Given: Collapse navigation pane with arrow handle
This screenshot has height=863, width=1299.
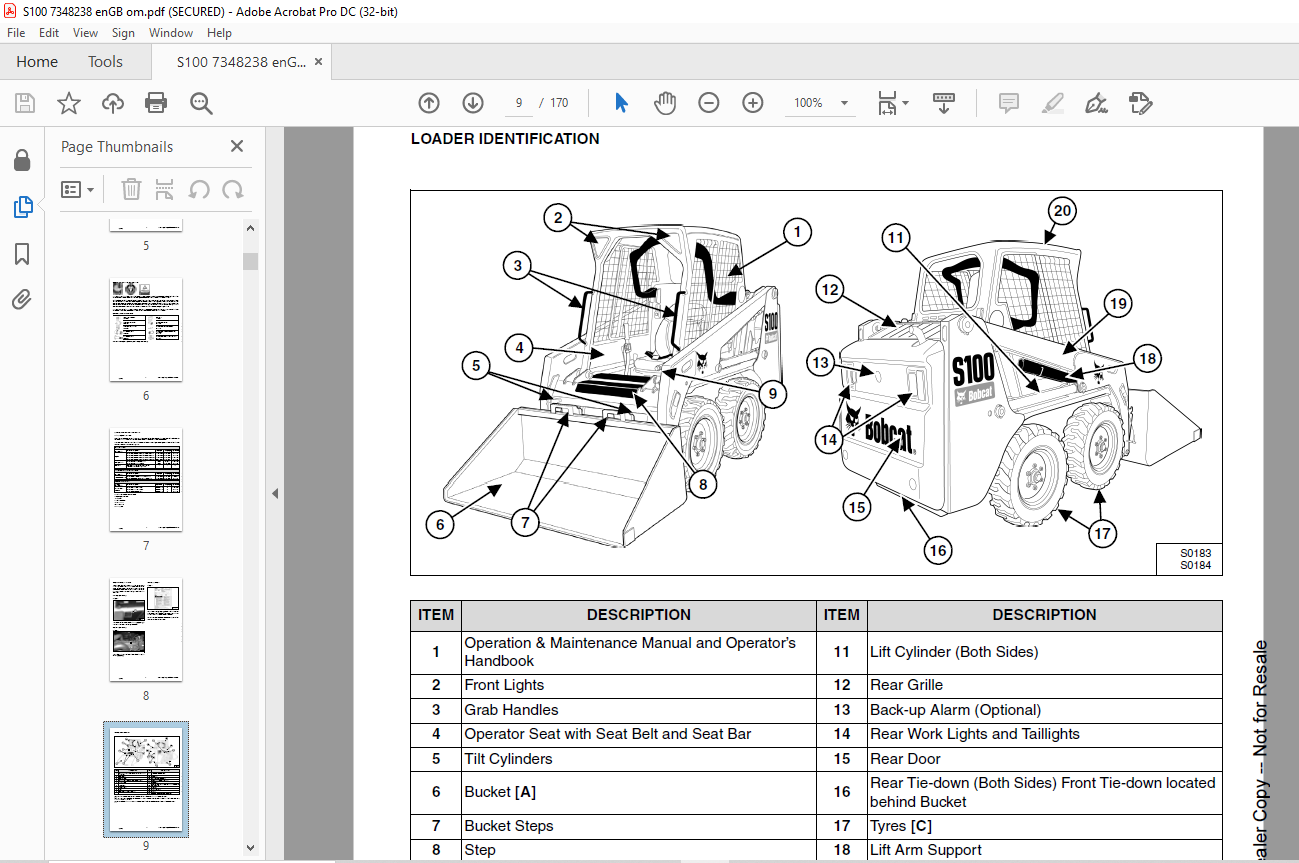Looking at the screenshot, I should 275,494.
